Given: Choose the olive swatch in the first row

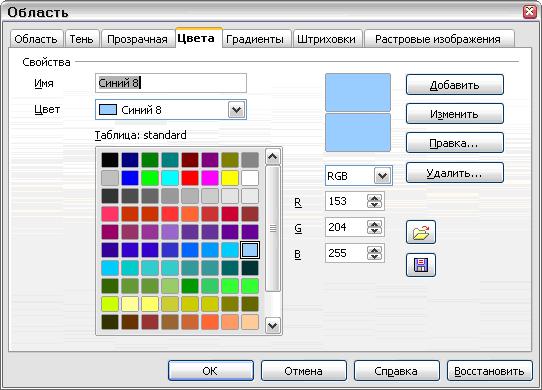Looking at the screenshot, I should [x=230, y=160].
